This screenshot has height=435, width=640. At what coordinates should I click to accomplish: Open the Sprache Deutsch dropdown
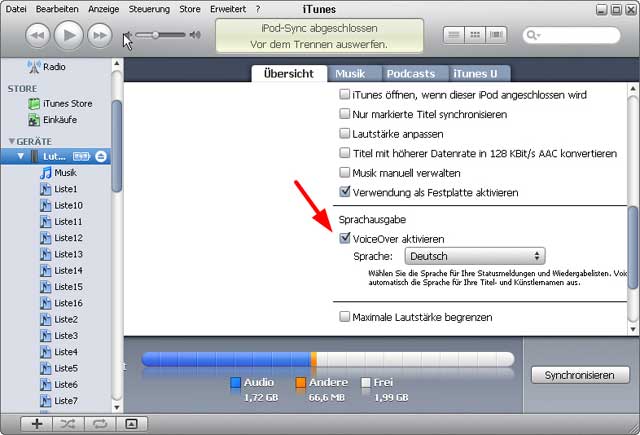(475, 256)
